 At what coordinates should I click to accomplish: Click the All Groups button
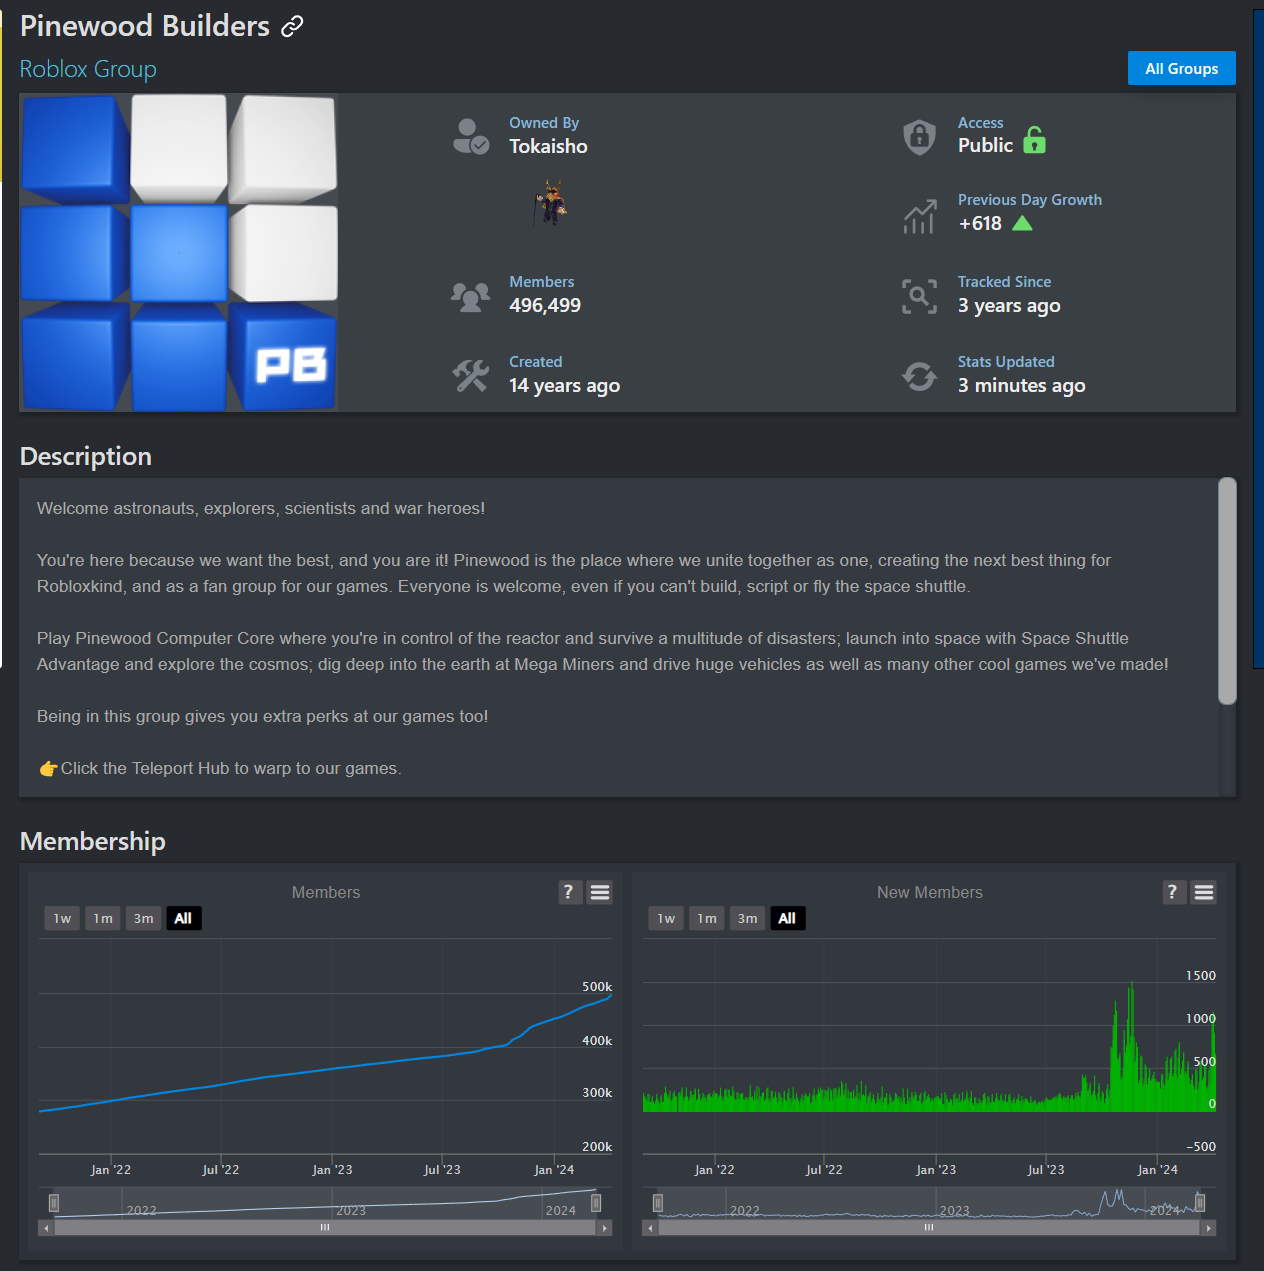pyautogui.click(x=1181, y=68)
